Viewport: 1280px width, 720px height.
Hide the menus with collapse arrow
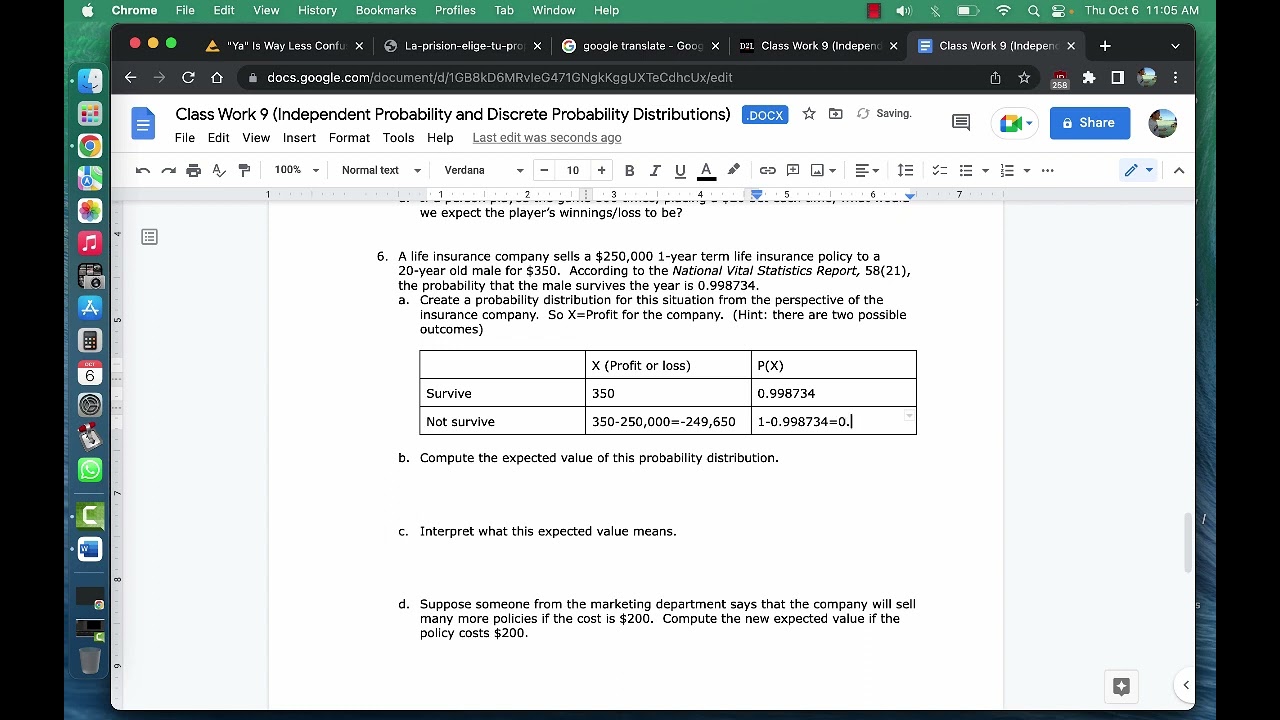(1178, 170)
